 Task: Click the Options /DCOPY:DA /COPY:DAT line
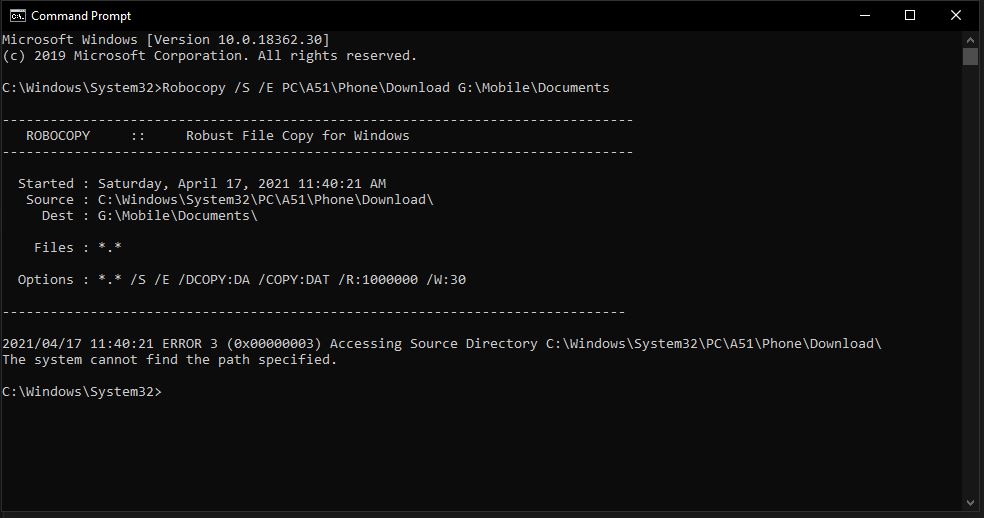242,280
